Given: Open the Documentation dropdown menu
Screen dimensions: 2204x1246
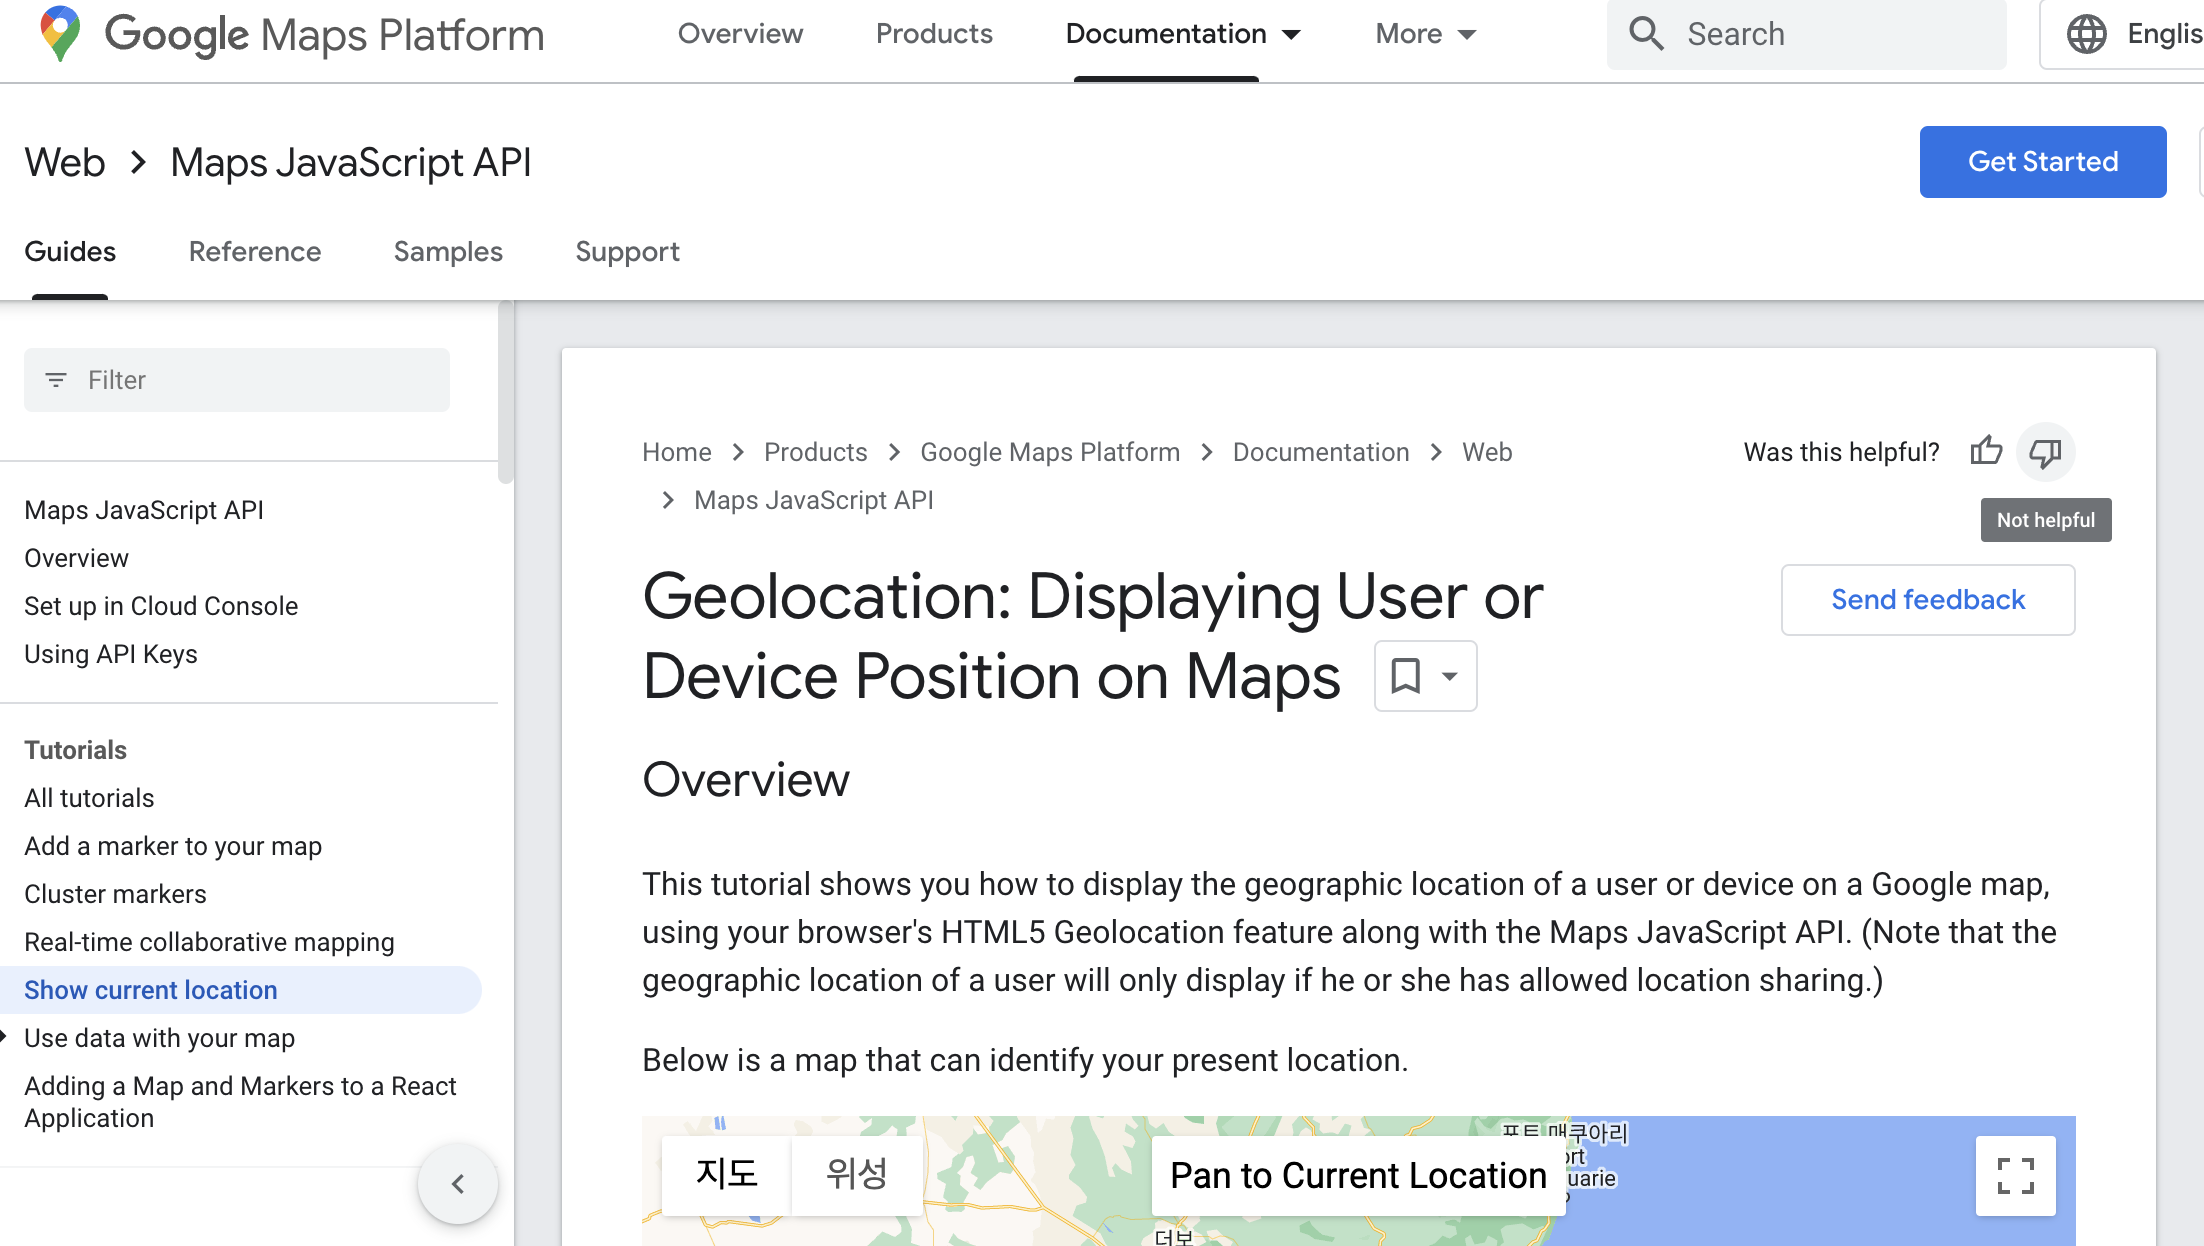Looking at the screenshot, I should click(1184, 34).
